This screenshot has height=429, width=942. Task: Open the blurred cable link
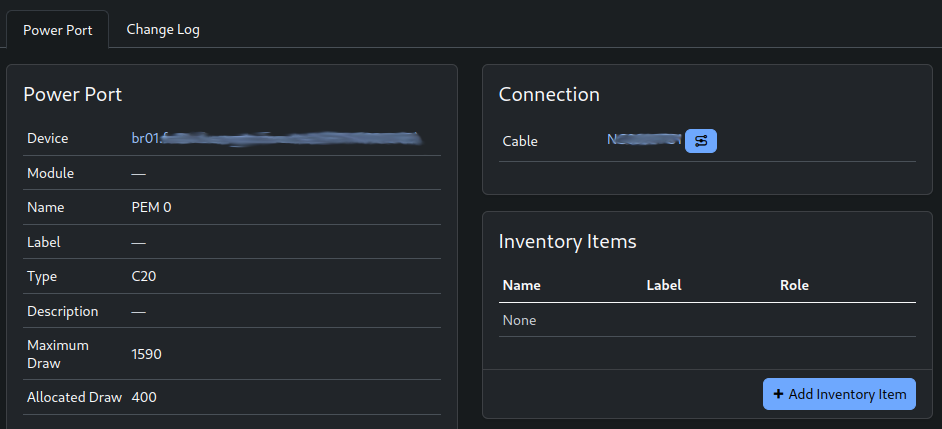(x=644, y=140)
